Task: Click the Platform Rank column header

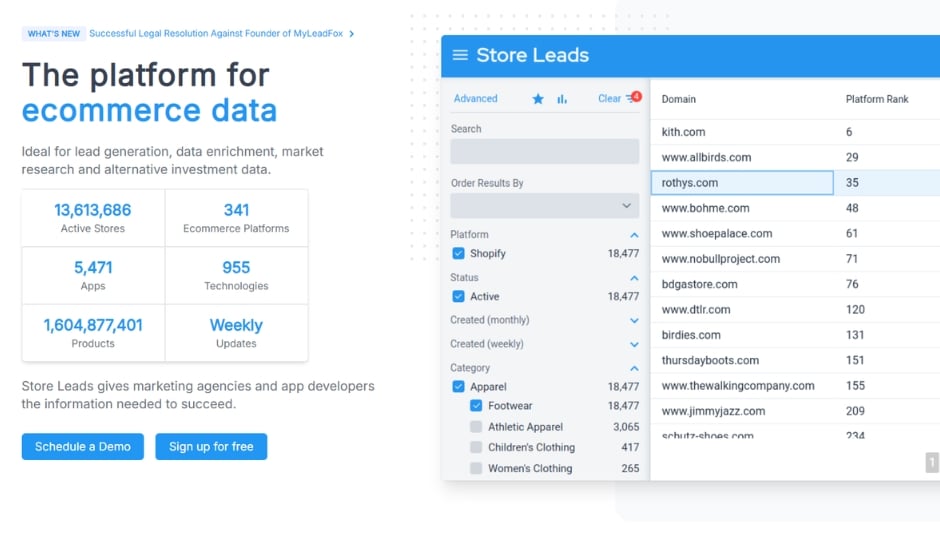Action: (877, 99)
